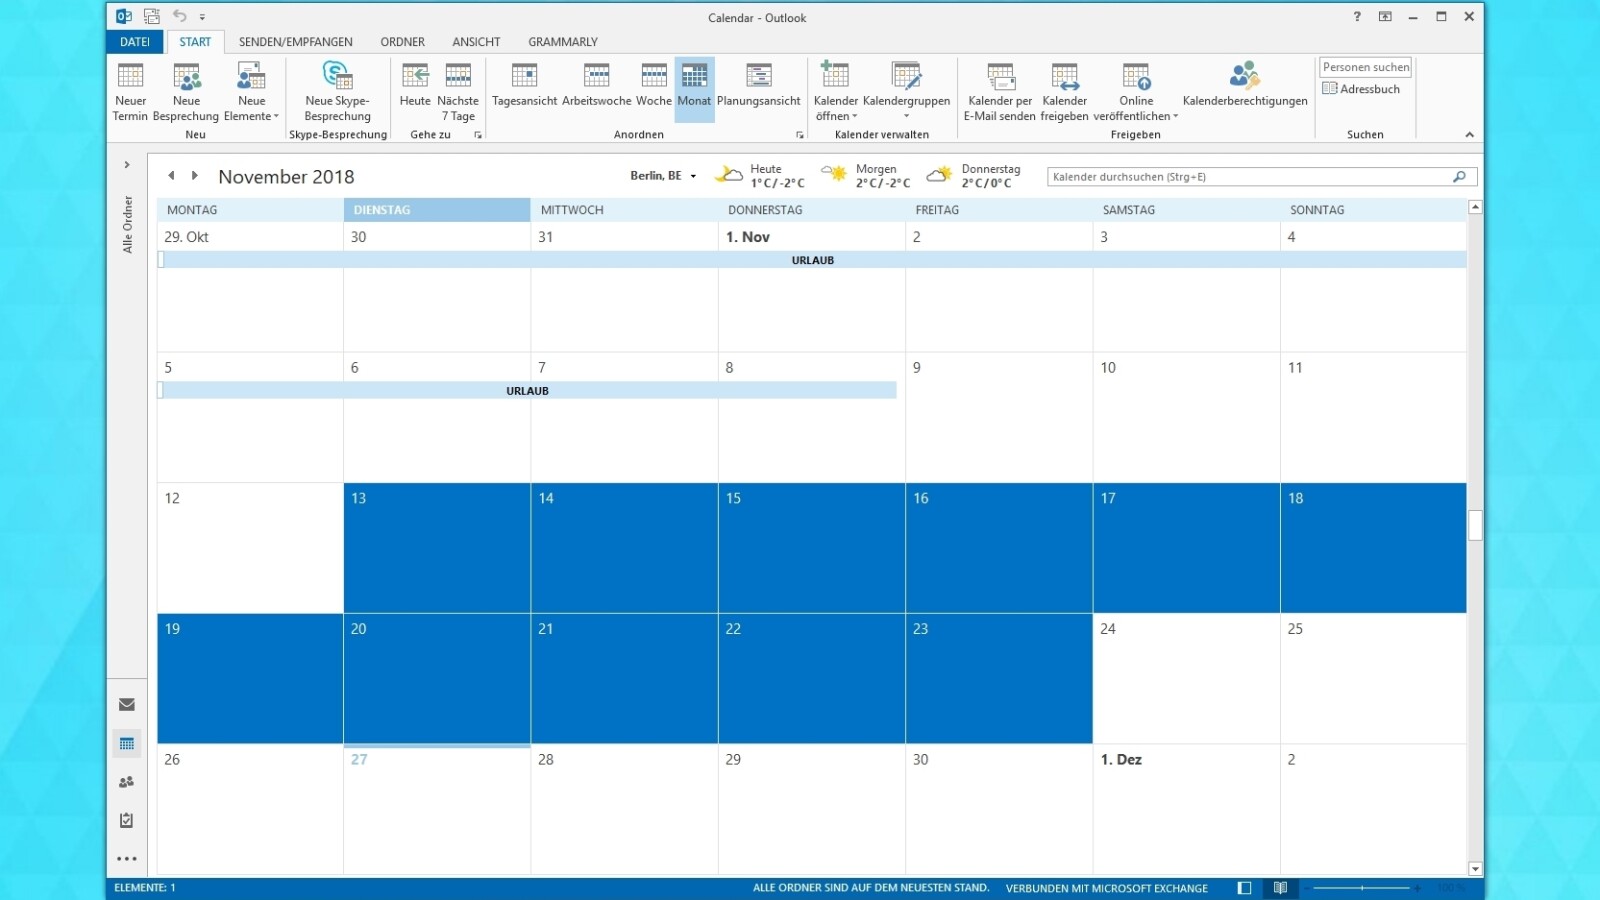Open the DATEI tab
Screen dimensions: 1600x900
click(x=135, y=42)
